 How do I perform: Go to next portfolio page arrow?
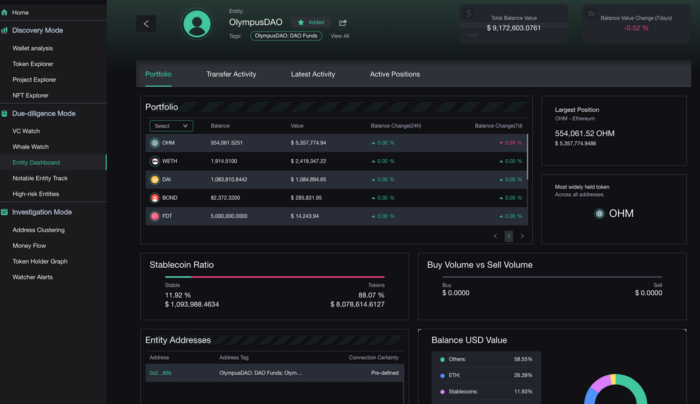(521, 236)
